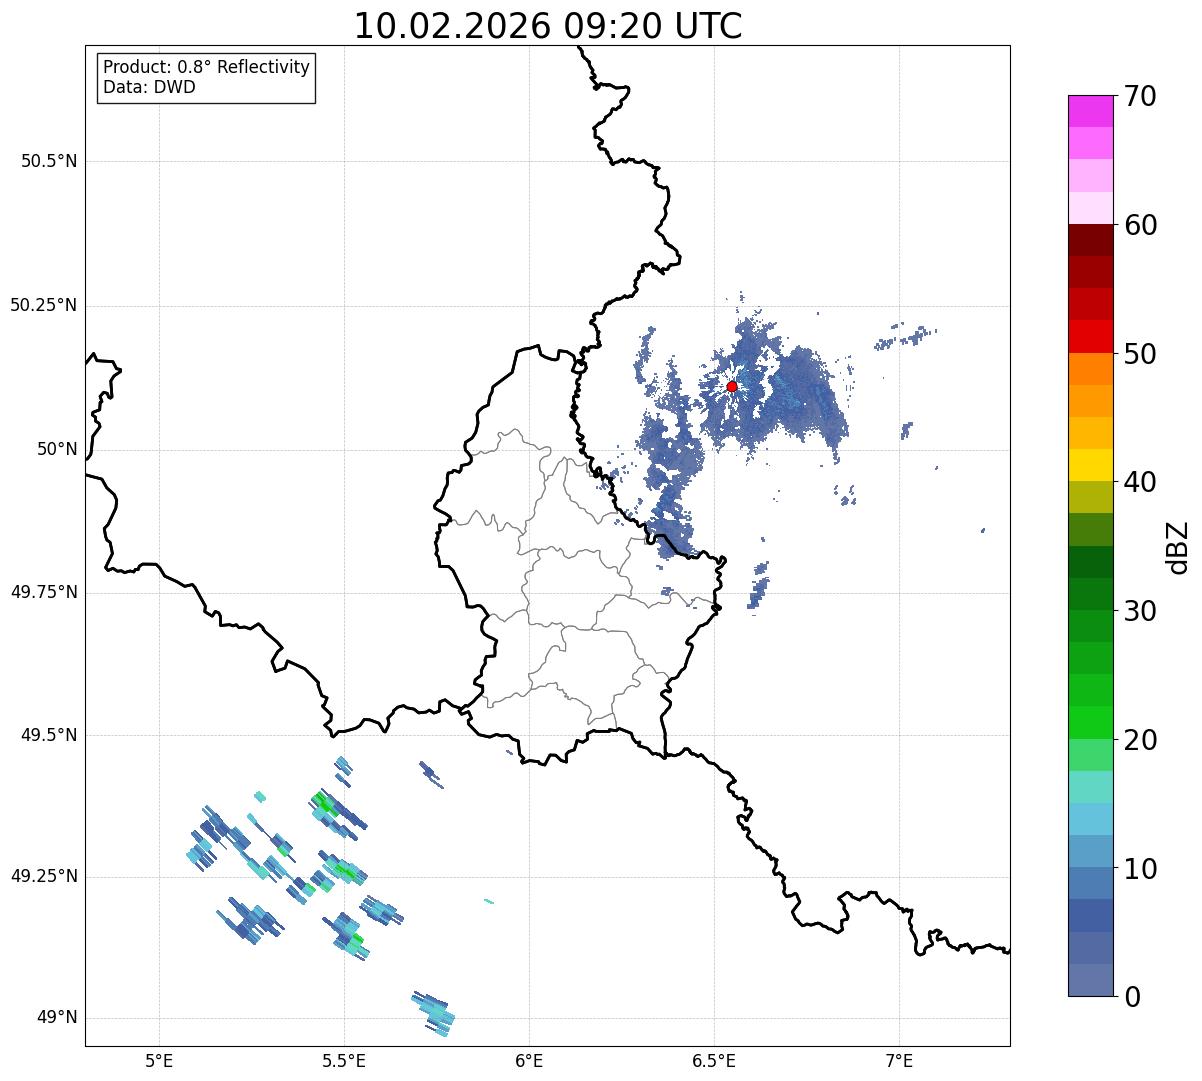Click the '50°N' latitude label
1202x1081 pixels.
pos(58,449)
